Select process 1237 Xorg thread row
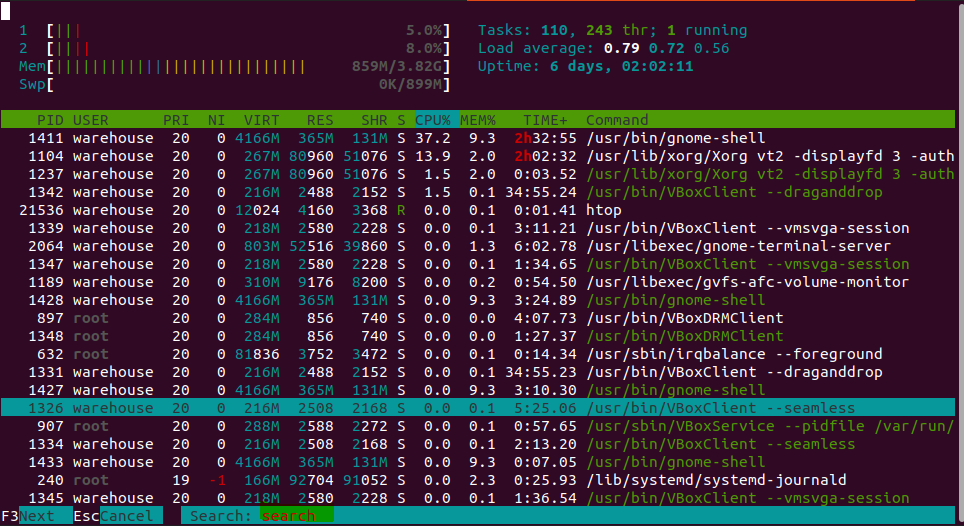 coord(478,174)
